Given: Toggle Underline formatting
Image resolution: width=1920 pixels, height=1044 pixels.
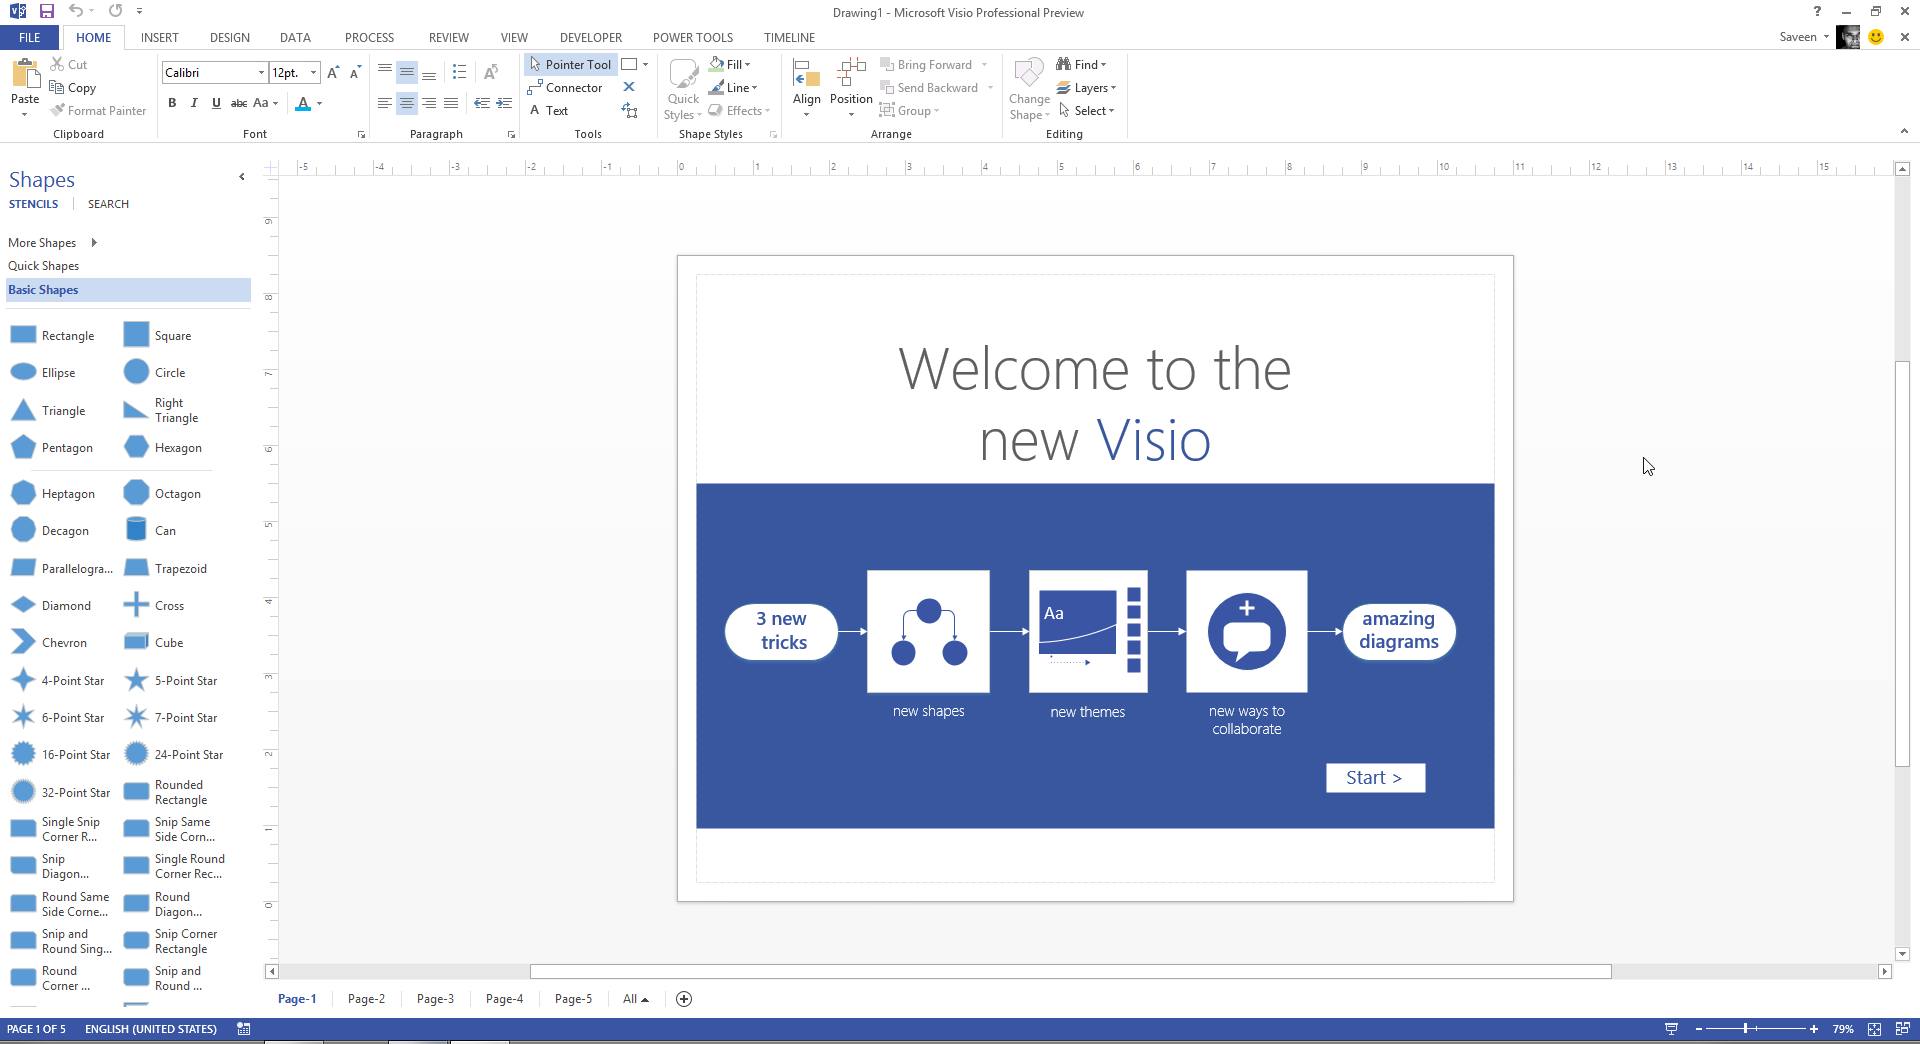Looking at the screenshot, I should click(216, 103).
